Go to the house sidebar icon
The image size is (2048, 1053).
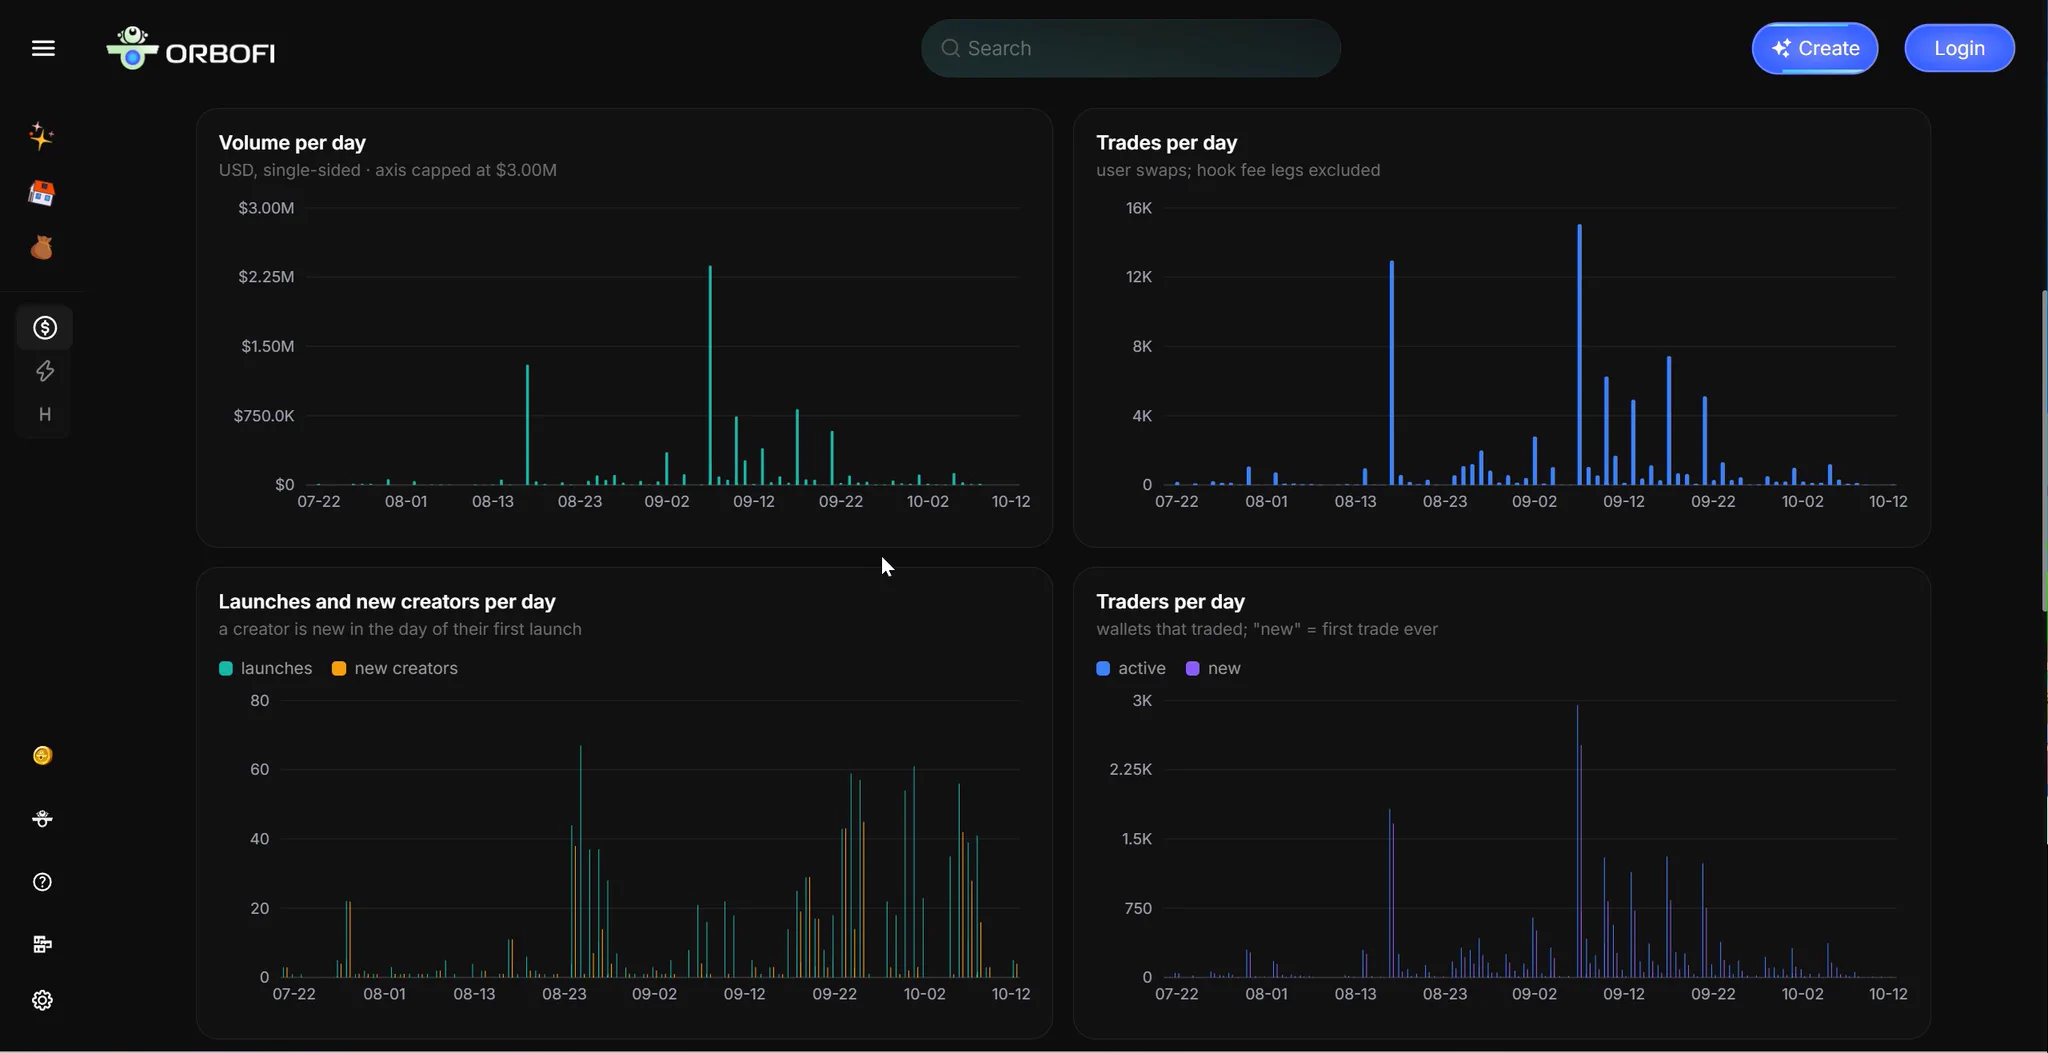[41, 193]
